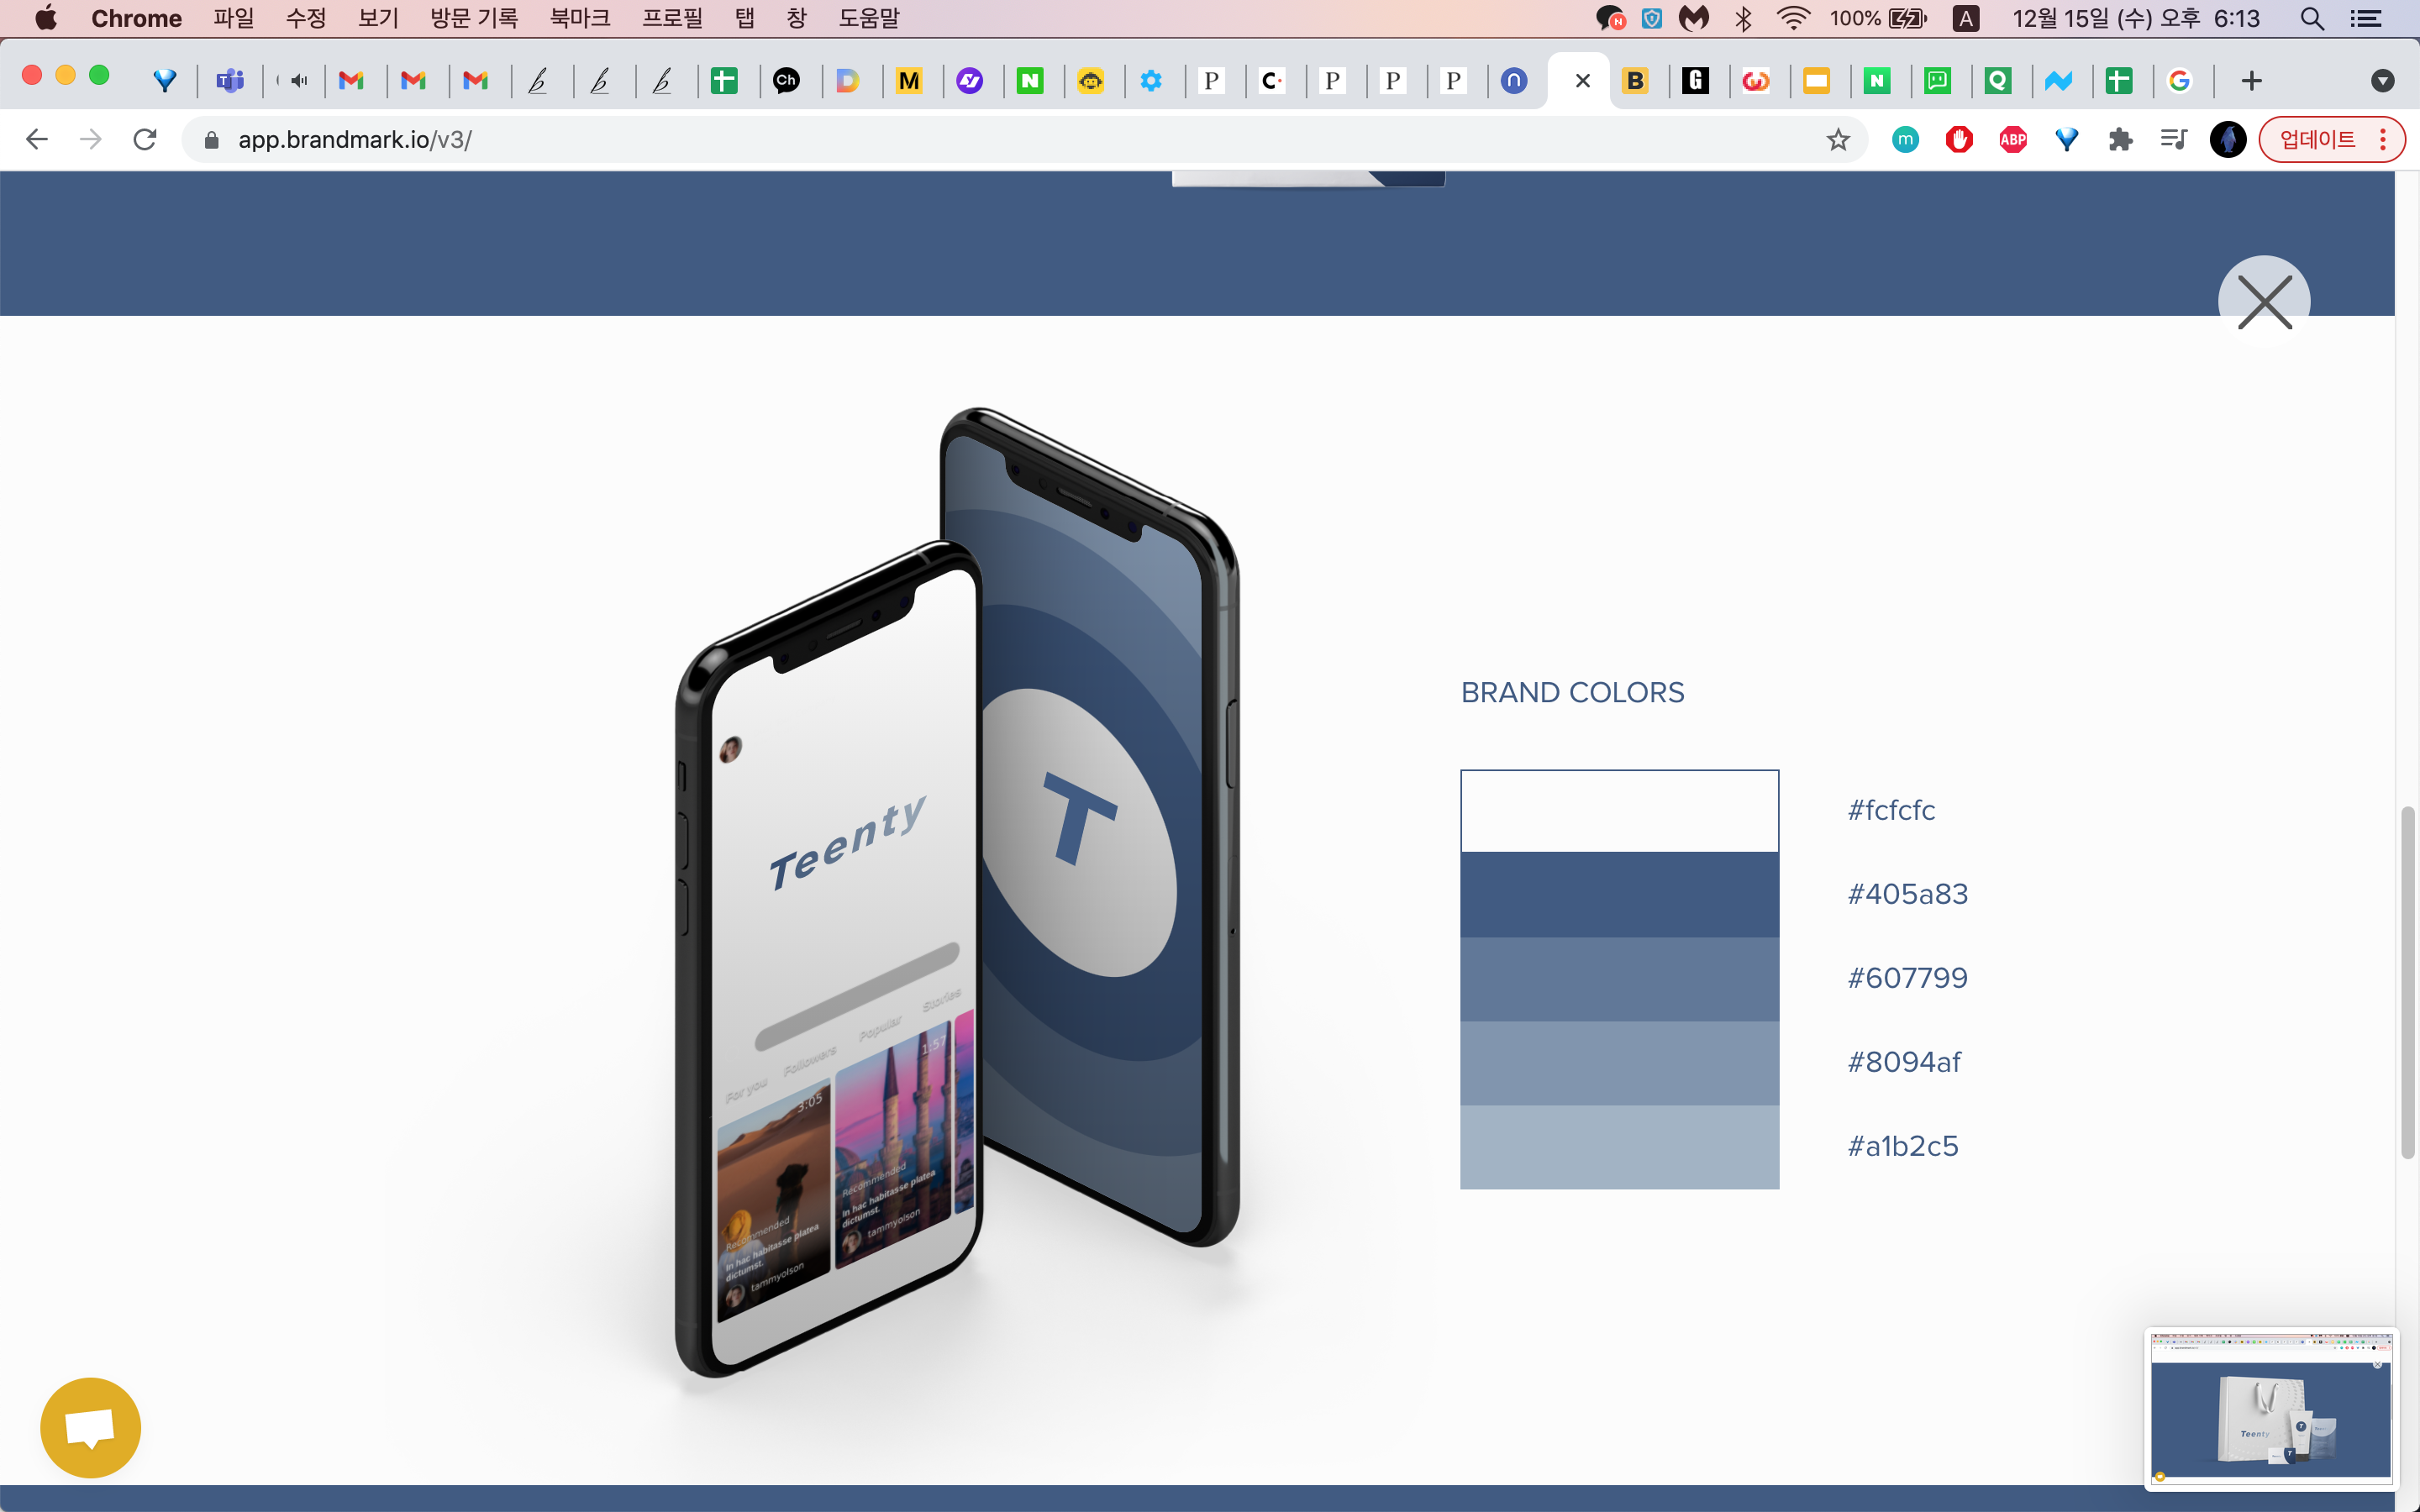Open a new browser tab
Screen dimensions: 2420x1512
tap(2252, 81)
